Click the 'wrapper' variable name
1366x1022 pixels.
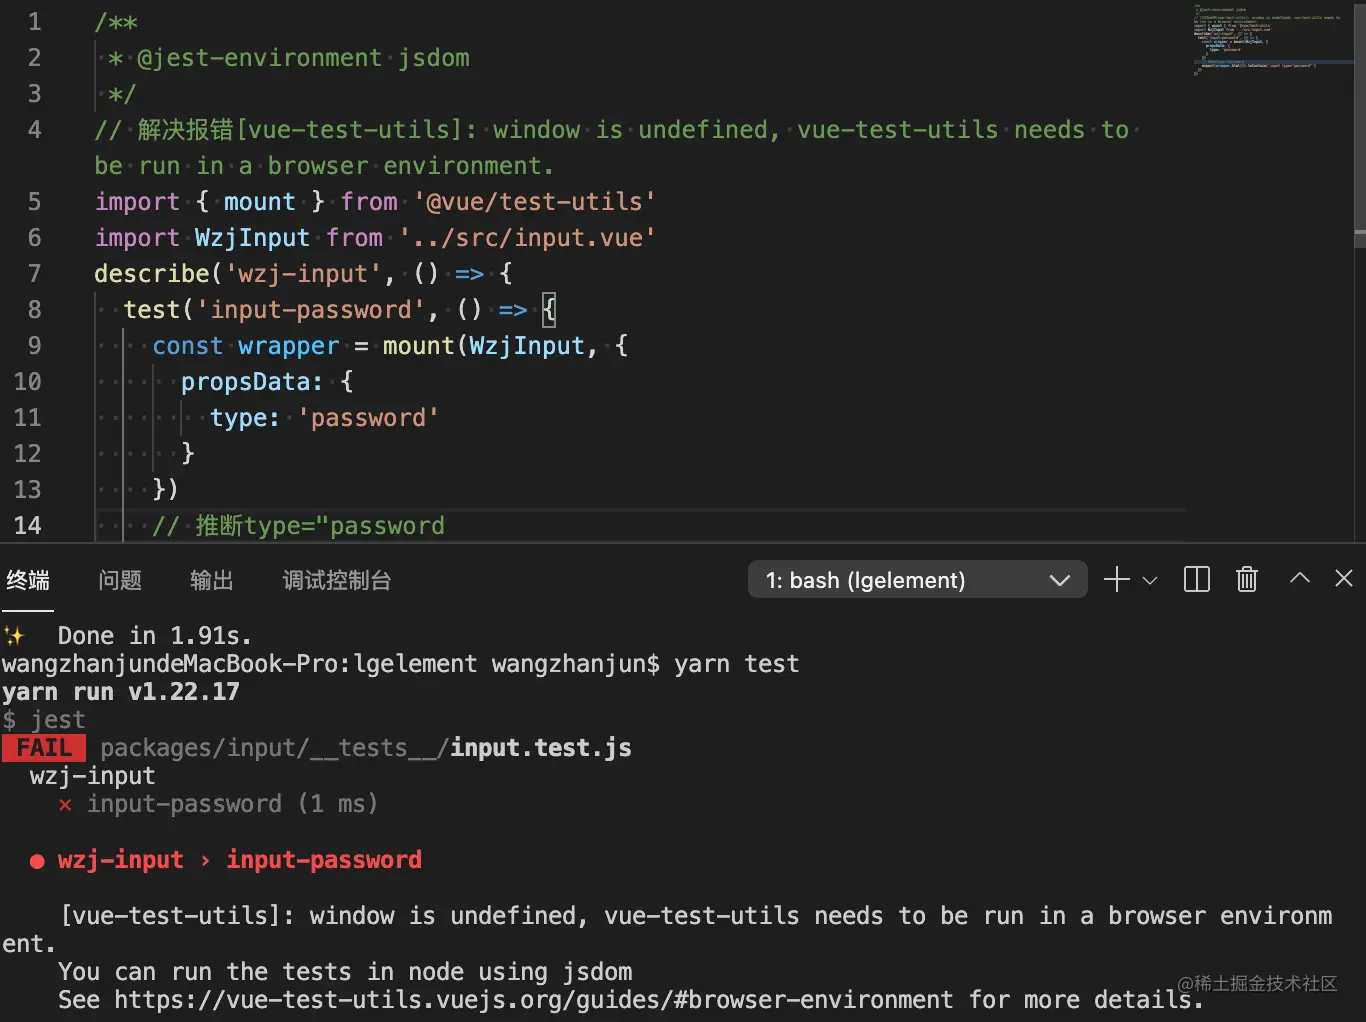[289, 346]
